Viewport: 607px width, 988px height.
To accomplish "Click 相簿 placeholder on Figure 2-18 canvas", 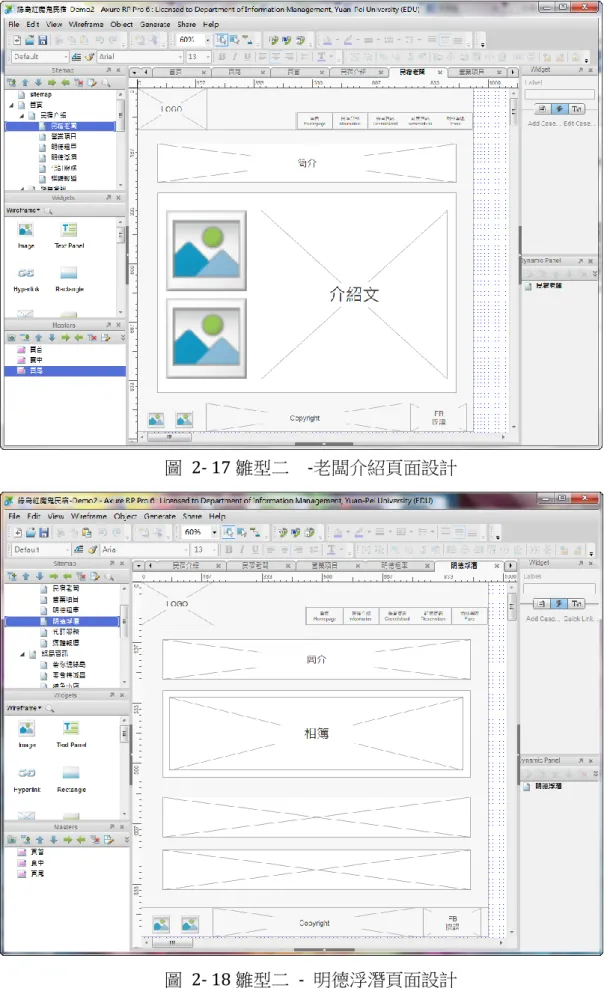I will 316,733.
